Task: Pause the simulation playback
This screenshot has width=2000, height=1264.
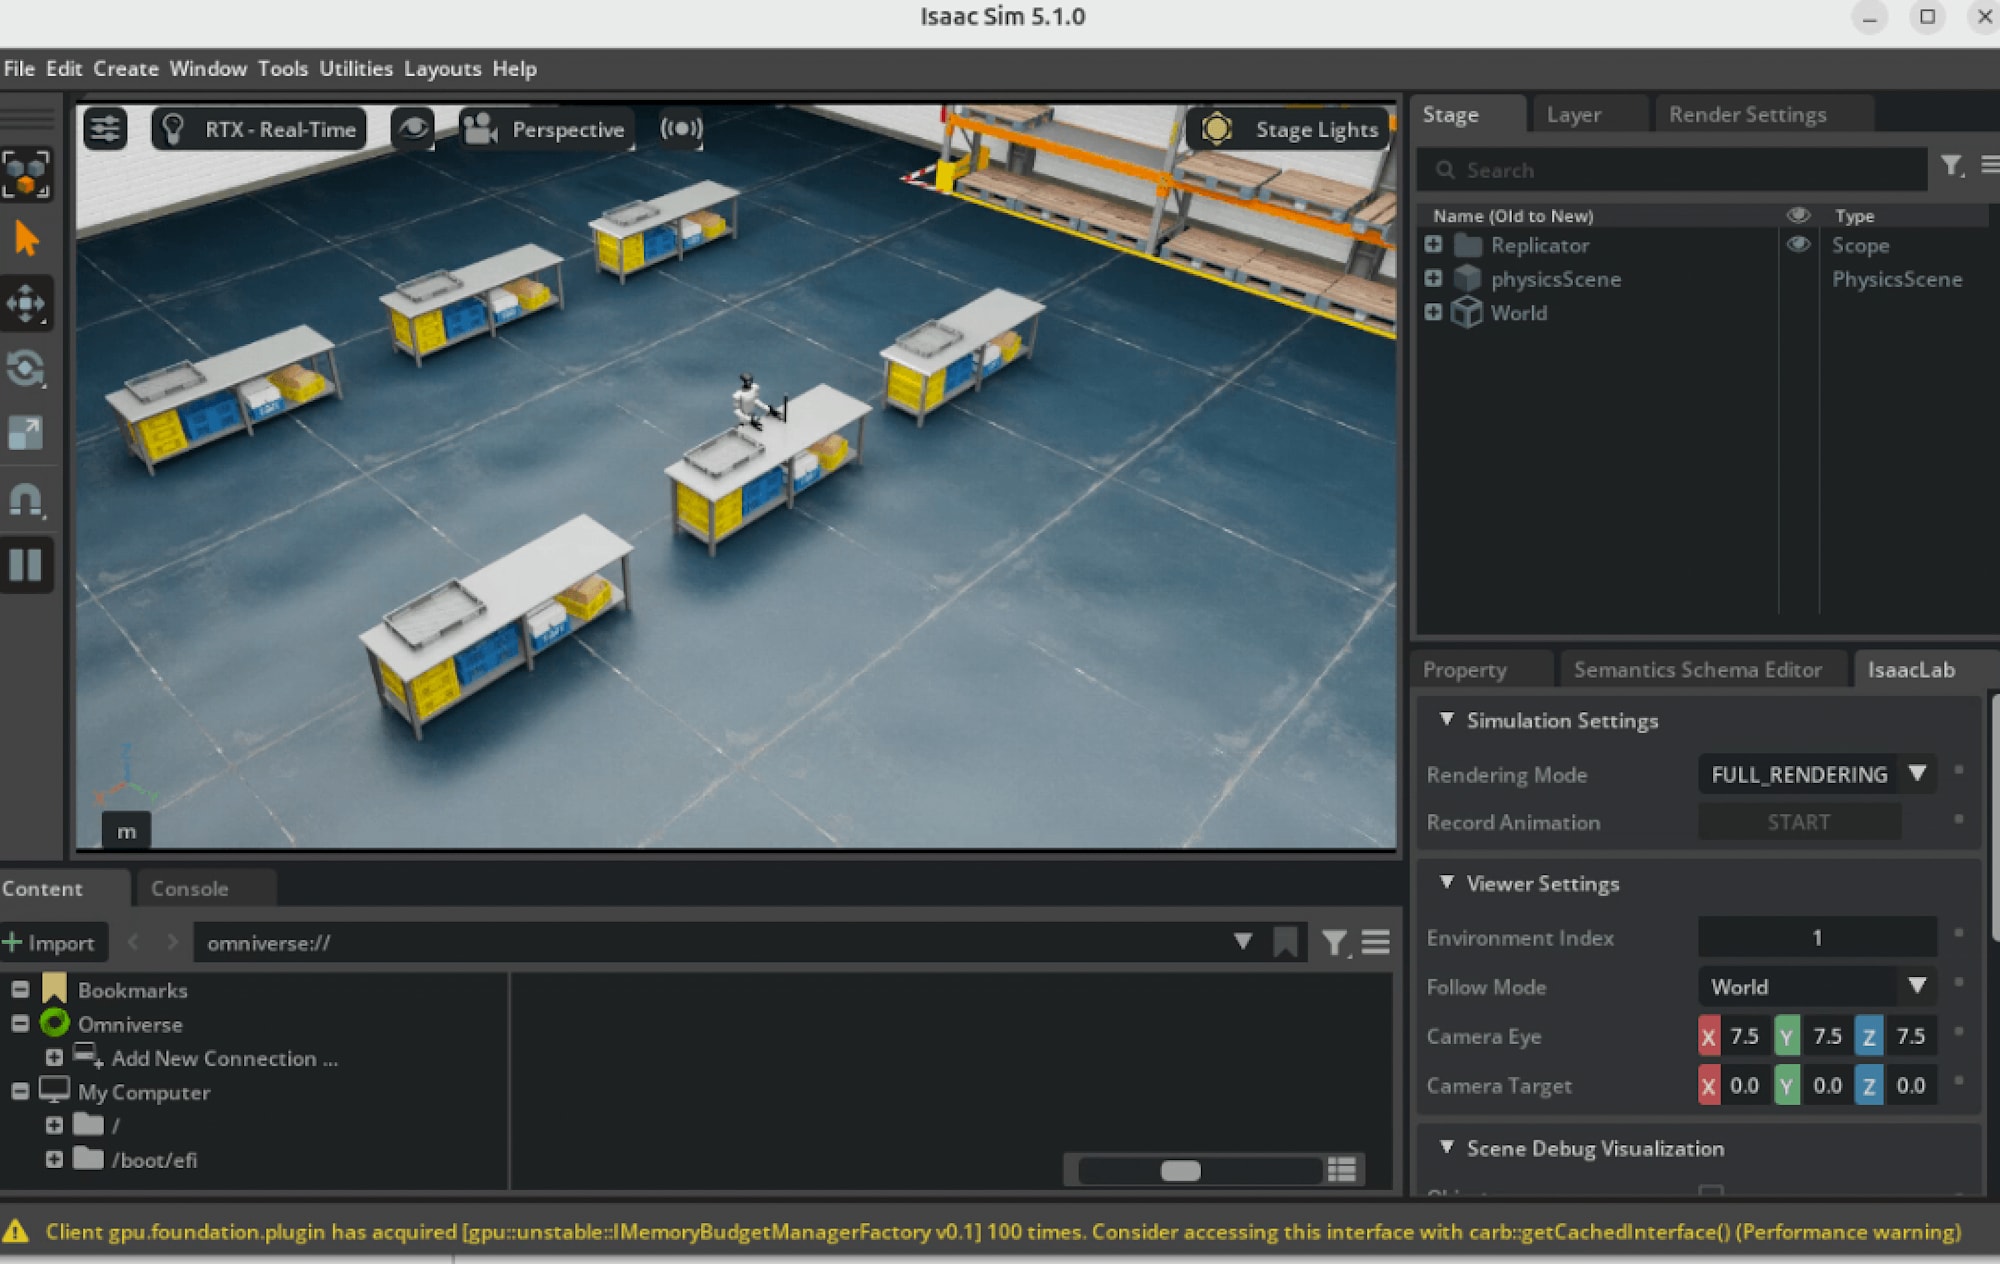Action: click(x=27, y=565)
